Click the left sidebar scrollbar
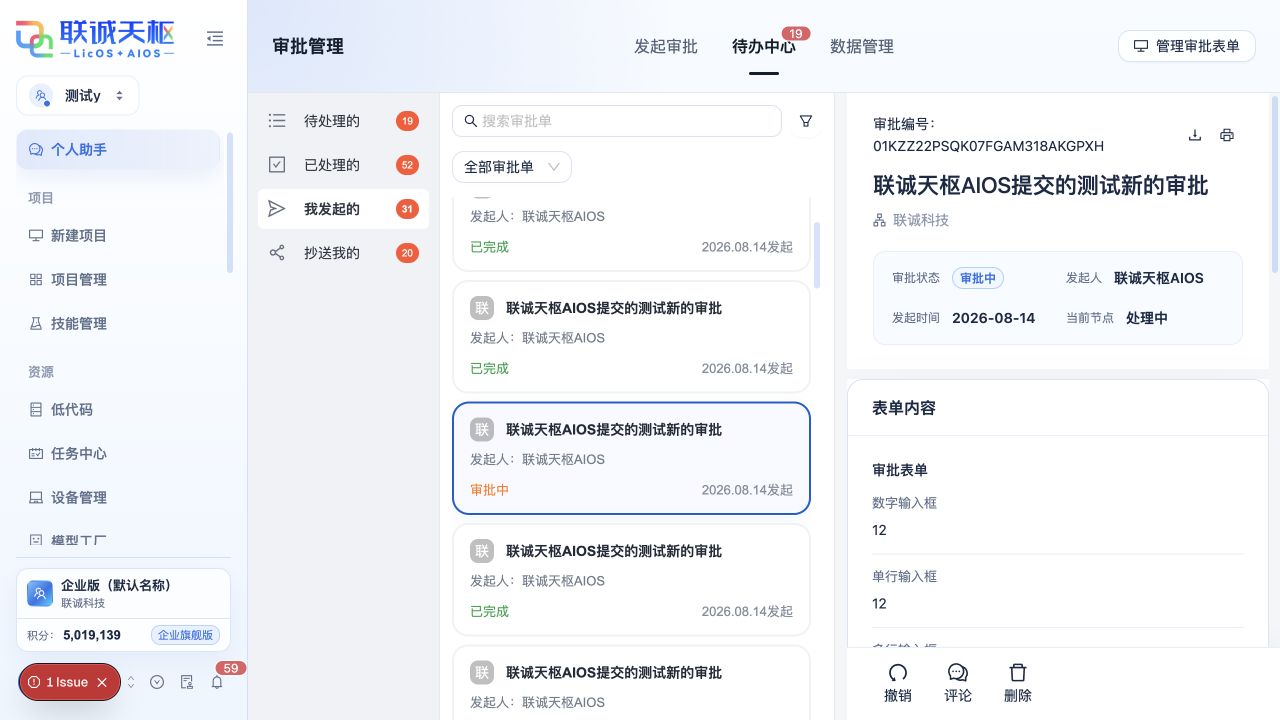 click(231, 203)
